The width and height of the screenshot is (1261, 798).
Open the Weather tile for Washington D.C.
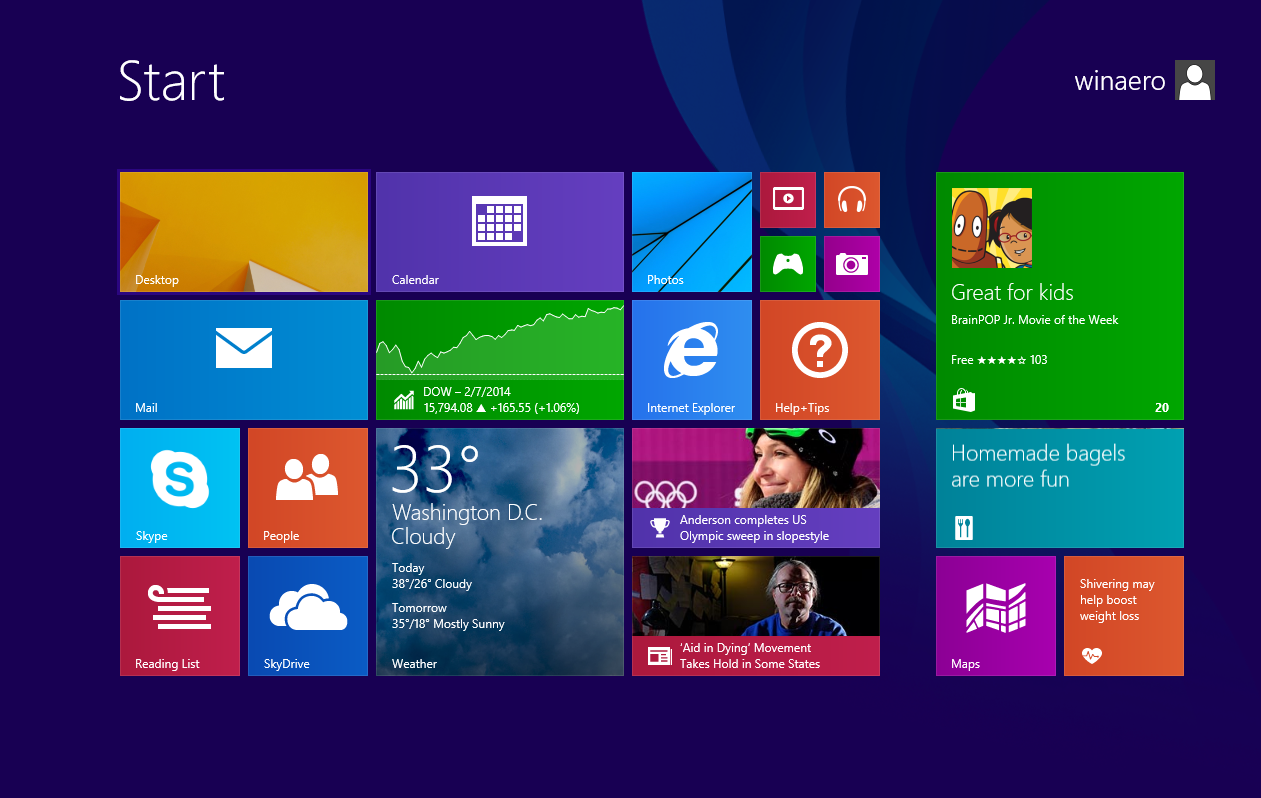tap(500, 552)
